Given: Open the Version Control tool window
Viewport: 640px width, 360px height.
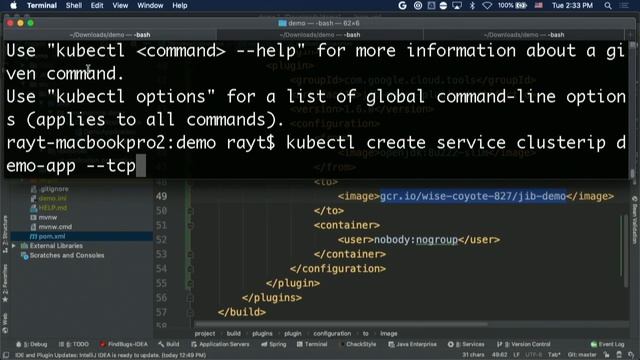Looking at the screenshot, I should coord(524,344).
